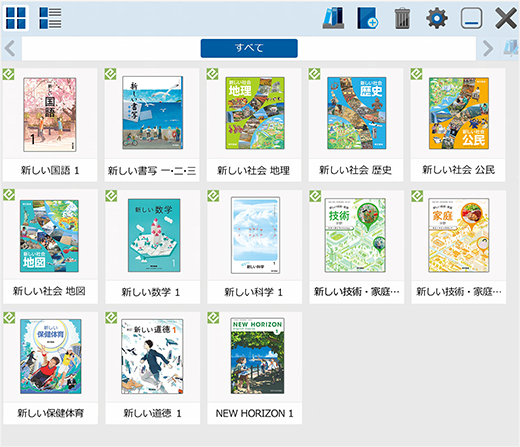Open the 新しい書写 一・二・三 book cover
The image size is (520, 447).
point(152,113)
